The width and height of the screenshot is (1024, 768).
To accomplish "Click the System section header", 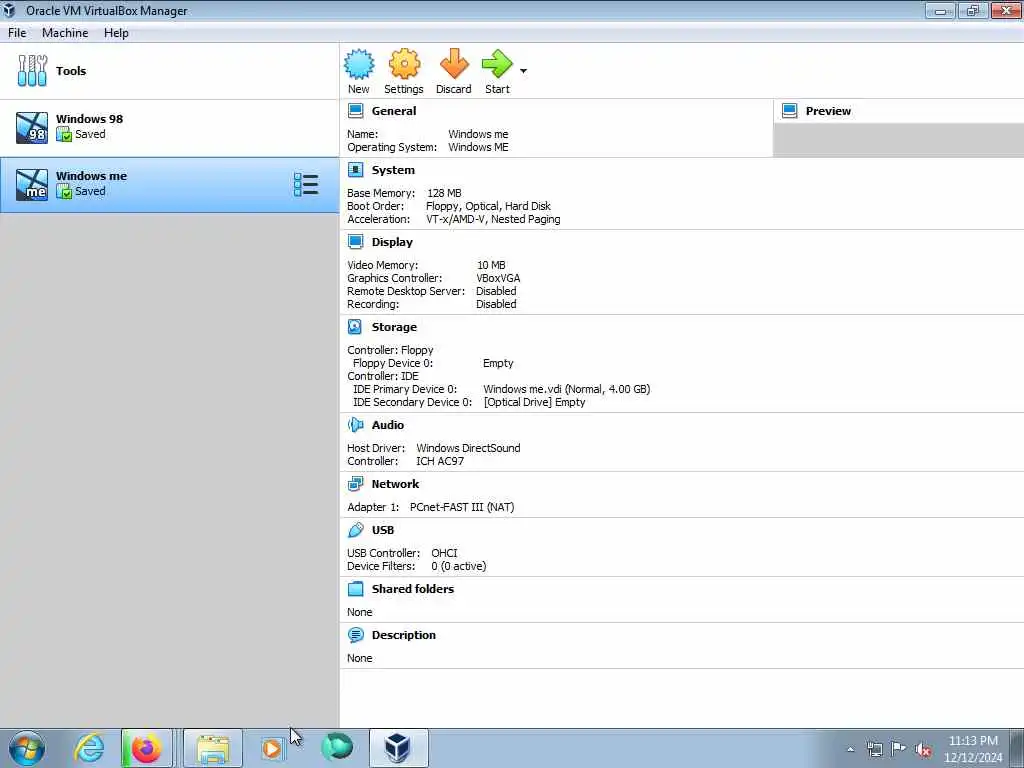I will (x=393, y=170).
